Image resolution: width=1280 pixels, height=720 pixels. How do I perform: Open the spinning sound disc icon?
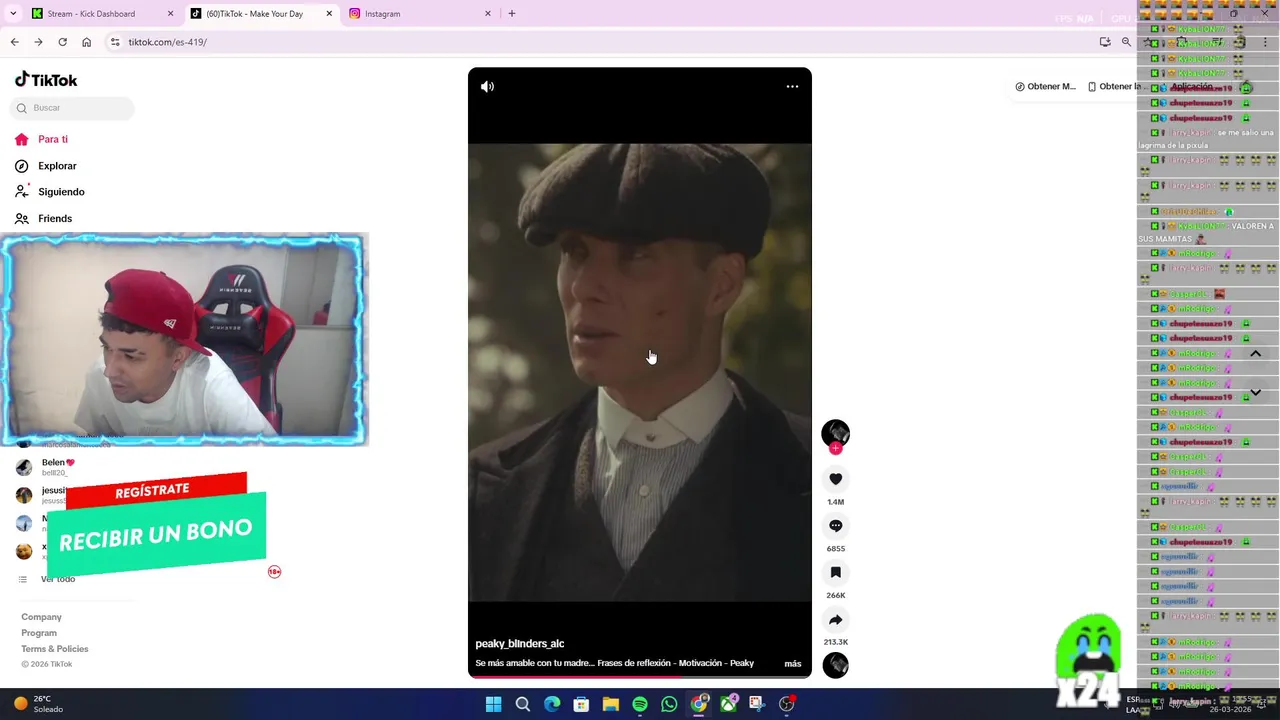pos(835,665)
